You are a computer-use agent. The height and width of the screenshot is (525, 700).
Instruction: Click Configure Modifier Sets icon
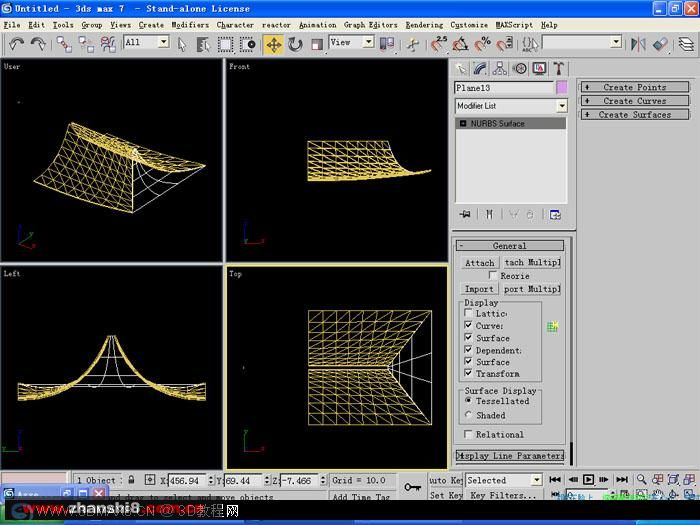[555, 215]
